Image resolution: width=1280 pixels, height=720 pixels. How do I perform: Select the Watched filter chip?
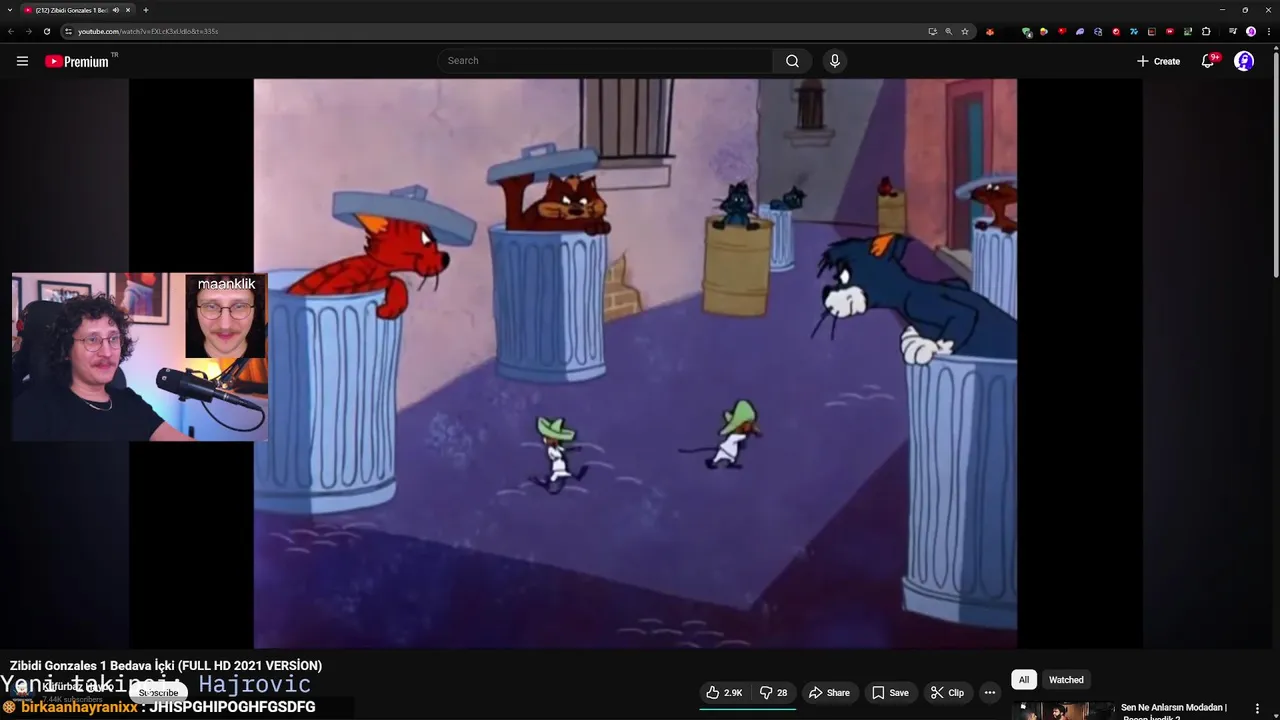(x=1066, y=680)
